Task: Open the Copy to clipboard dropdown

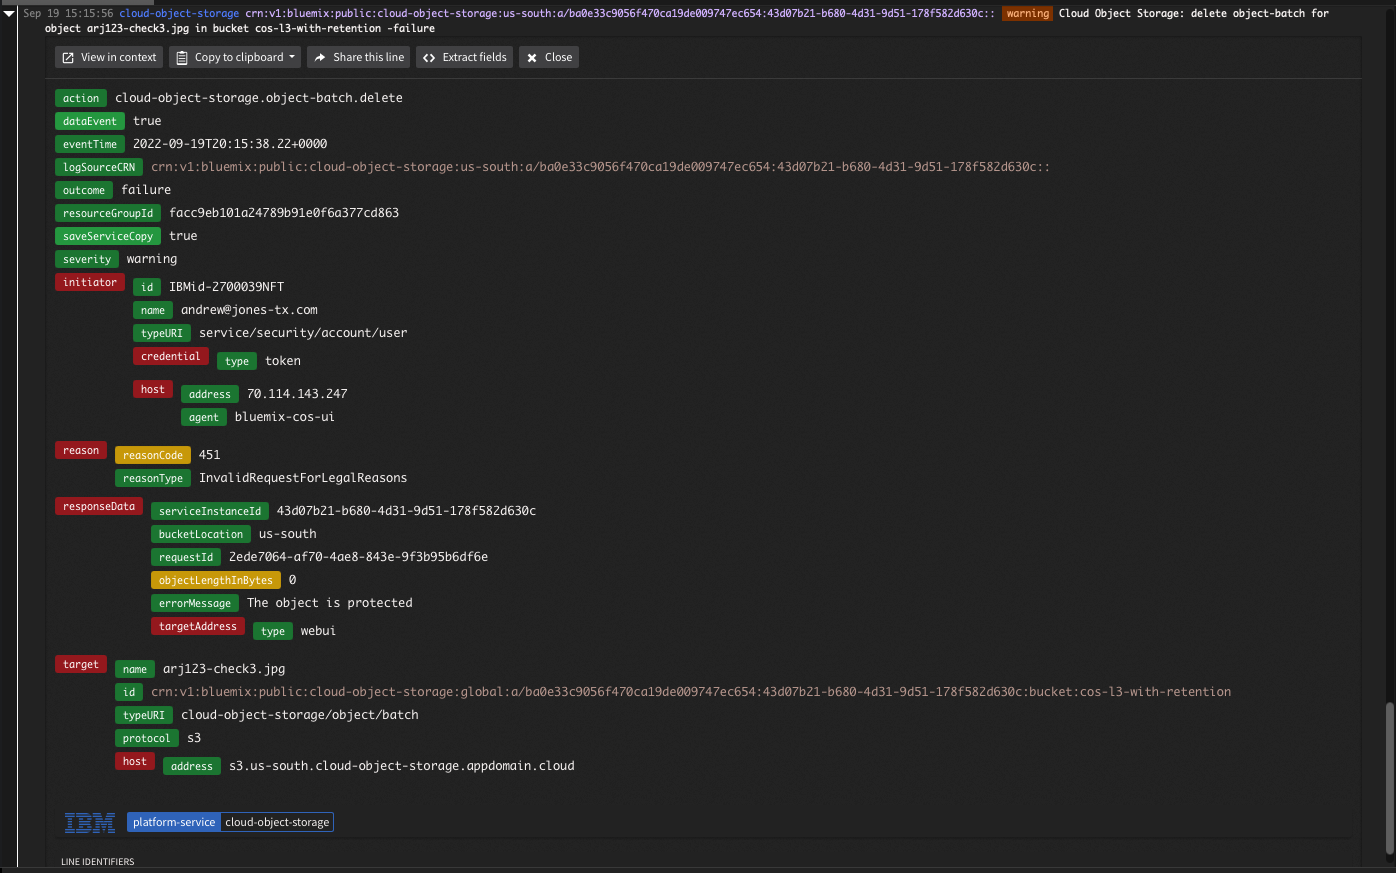Action: [x=236, y=57]
